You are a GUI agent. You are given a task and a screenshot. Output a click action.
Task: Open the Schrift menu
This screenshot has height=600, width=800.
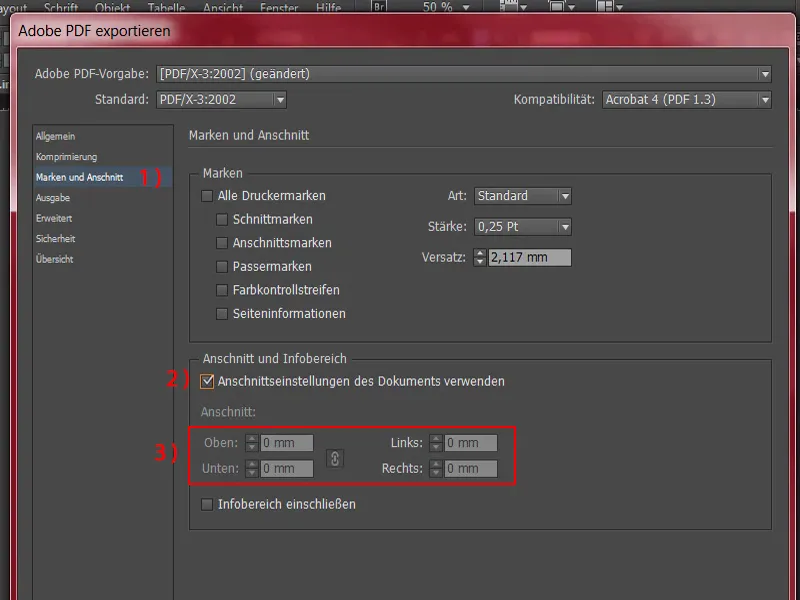pos(61,7)
